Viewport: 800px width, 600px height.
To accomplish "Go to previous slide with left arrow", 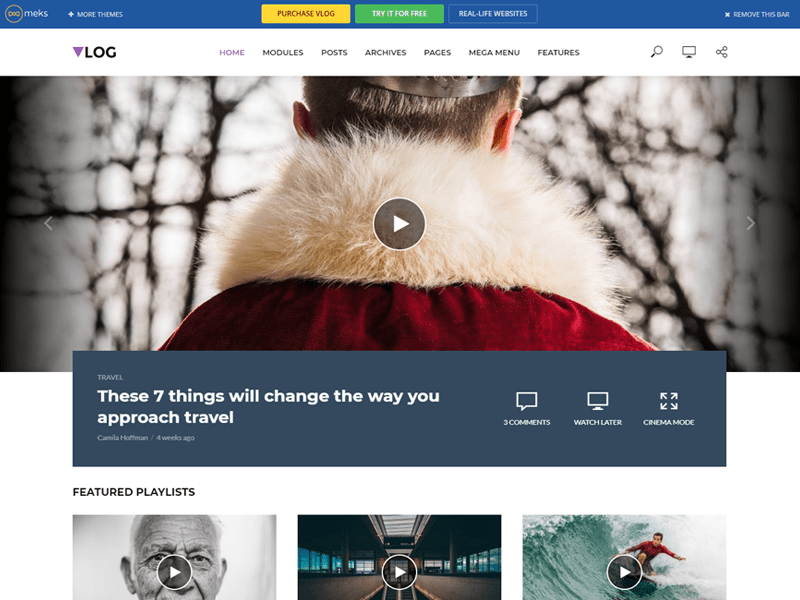I will pyautogui.click(x=48, y=223).
